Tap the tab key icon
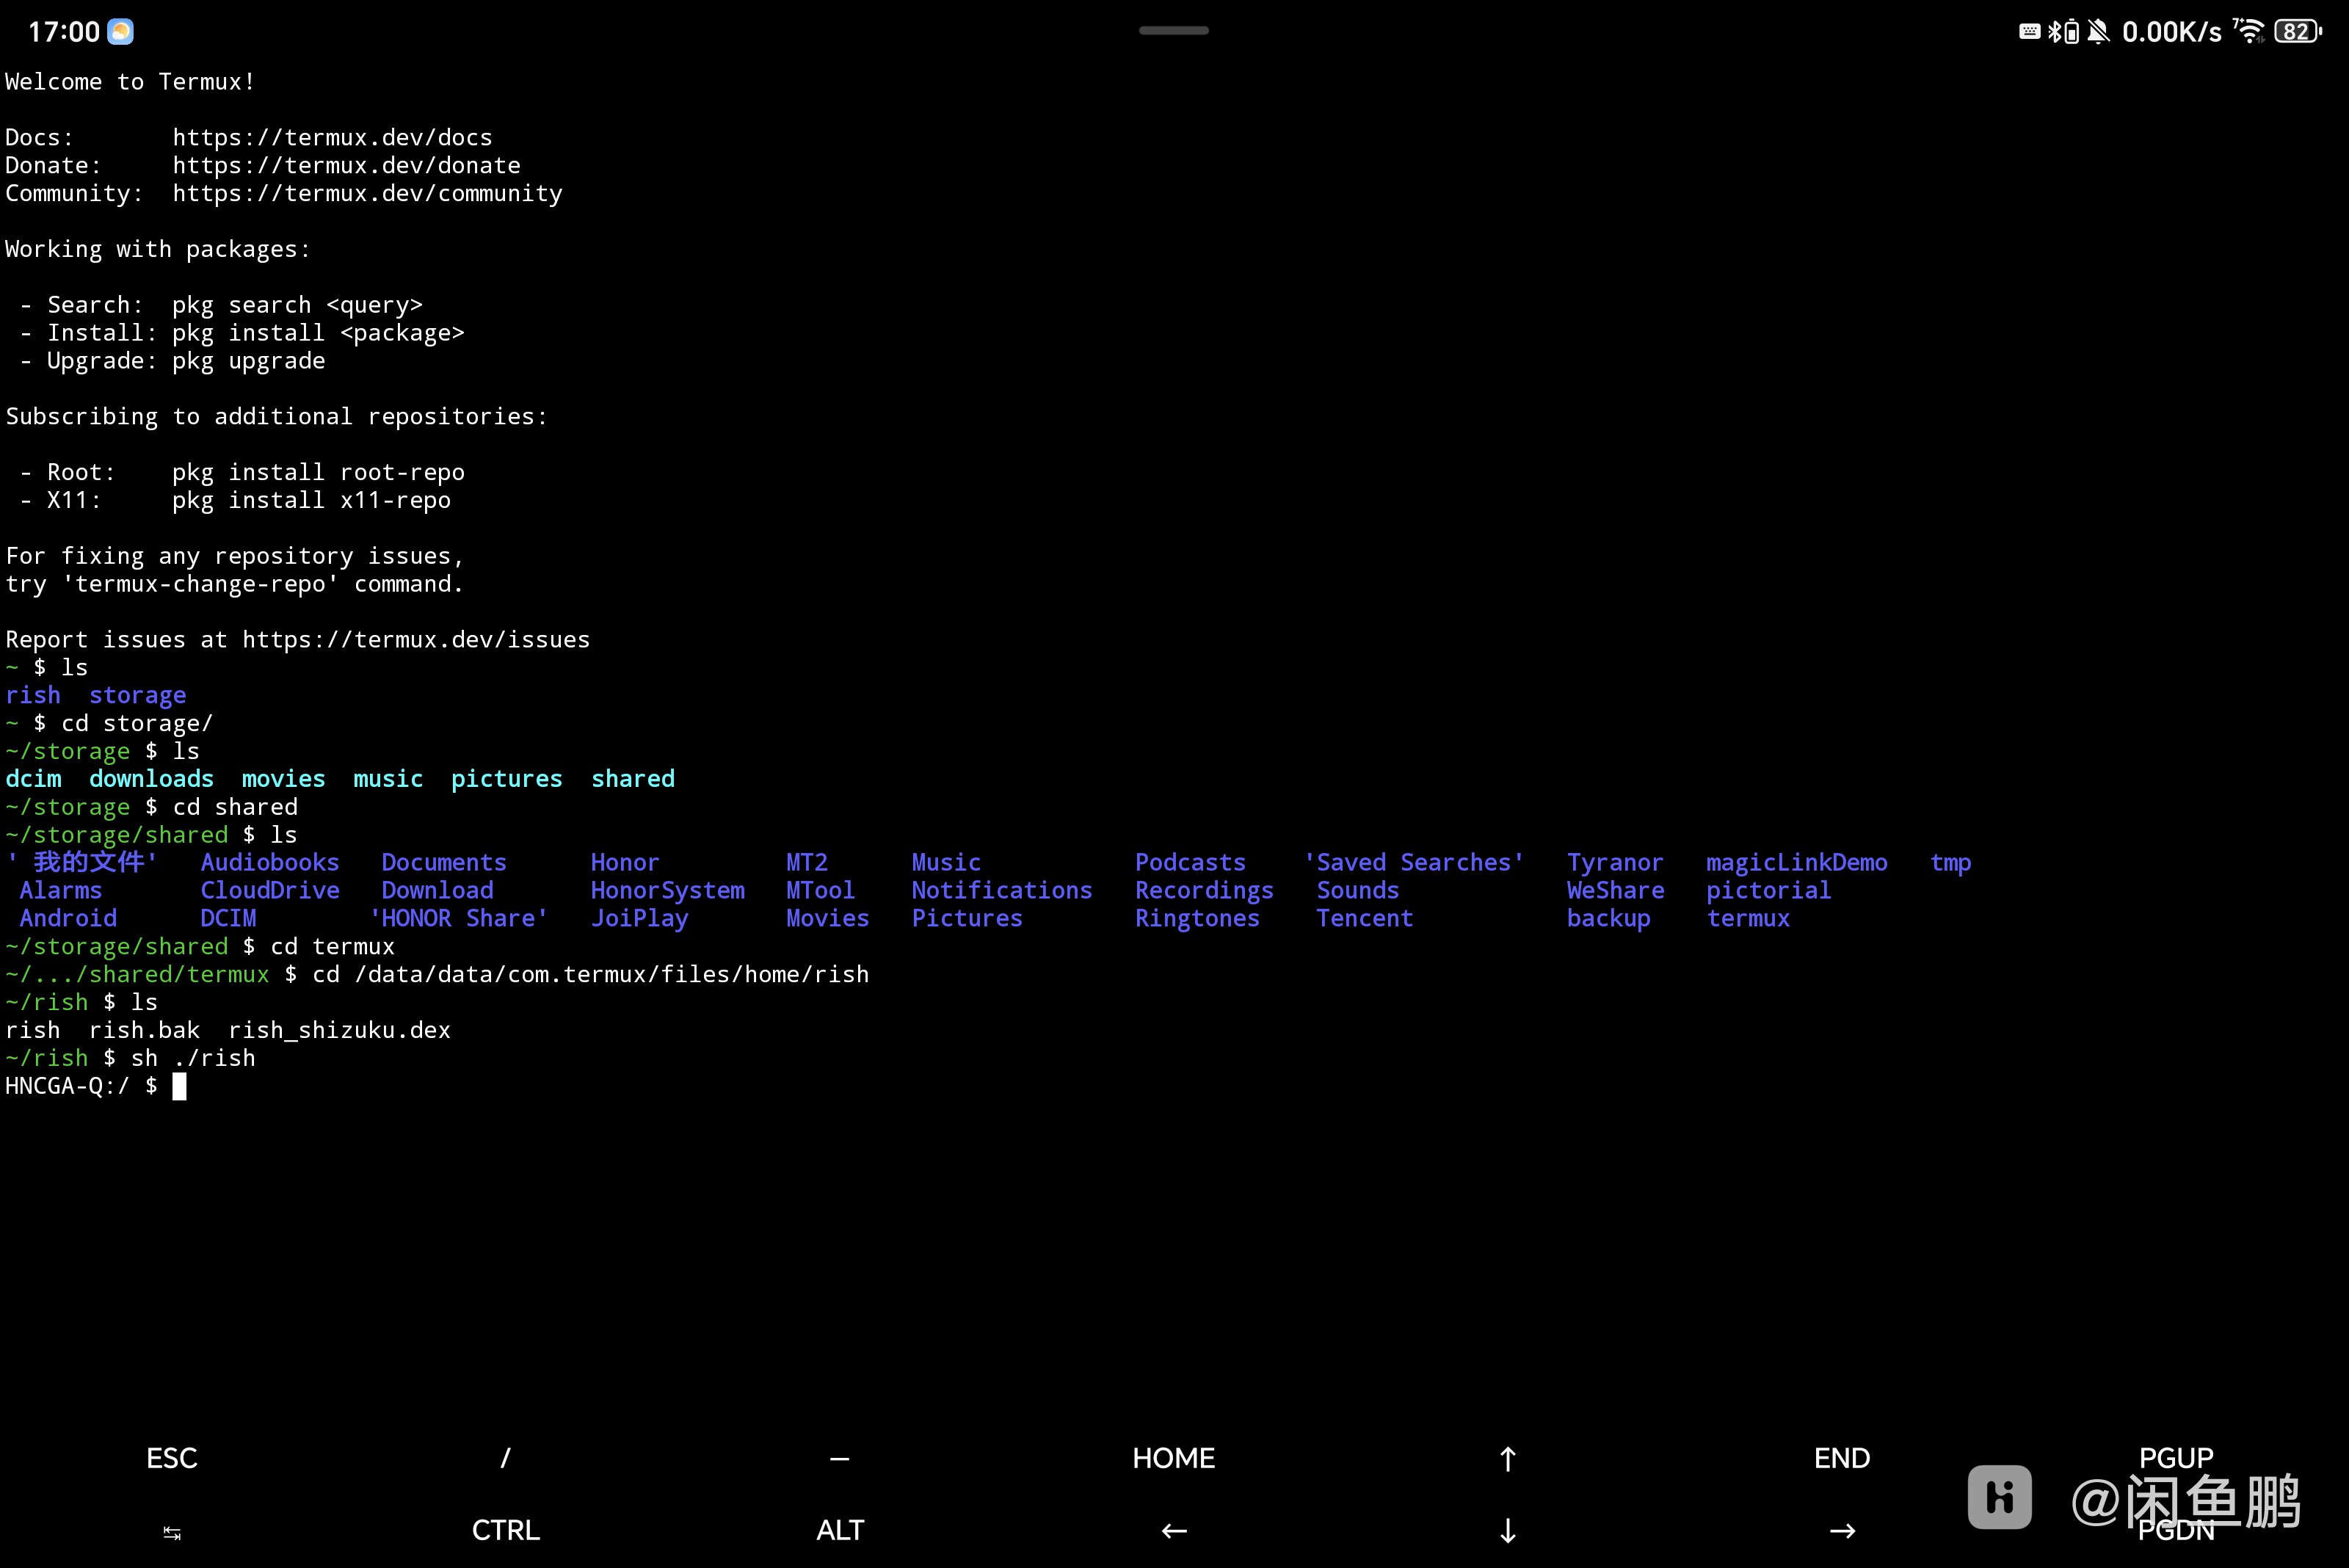This screenshot has width=2349, height=1568. pos(172,1532)
